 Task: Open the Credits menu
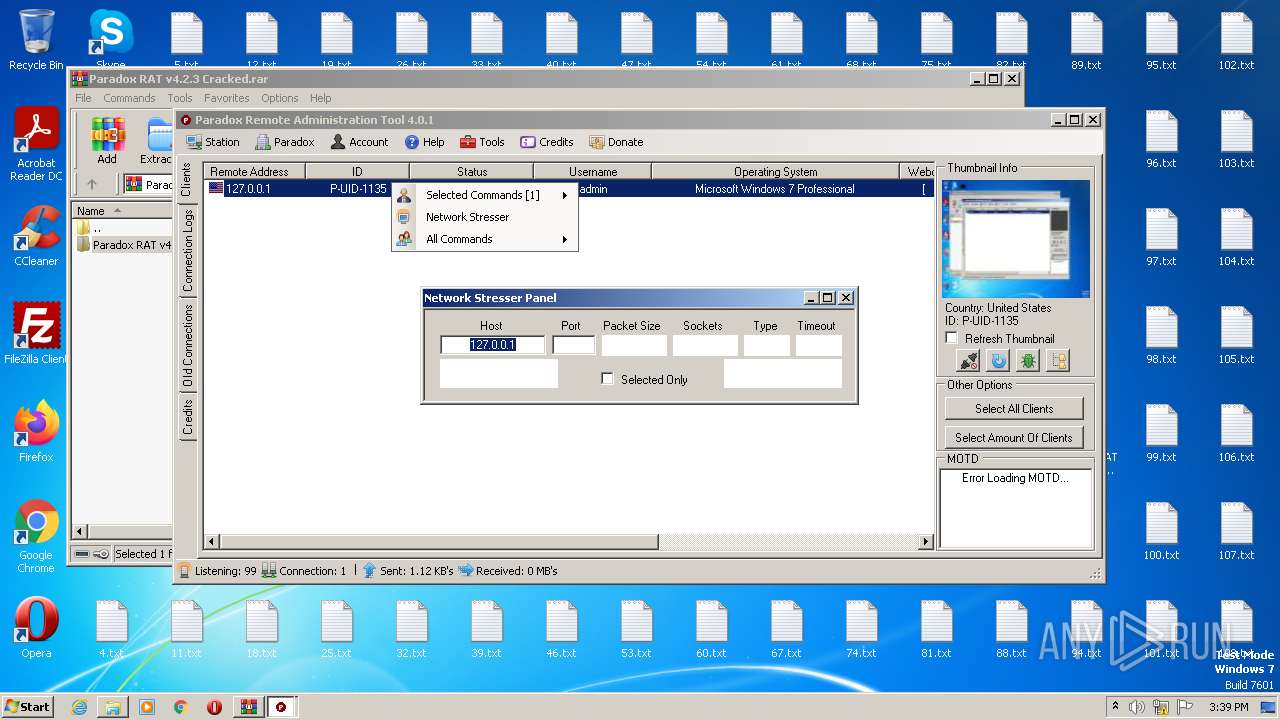point(547,142)
